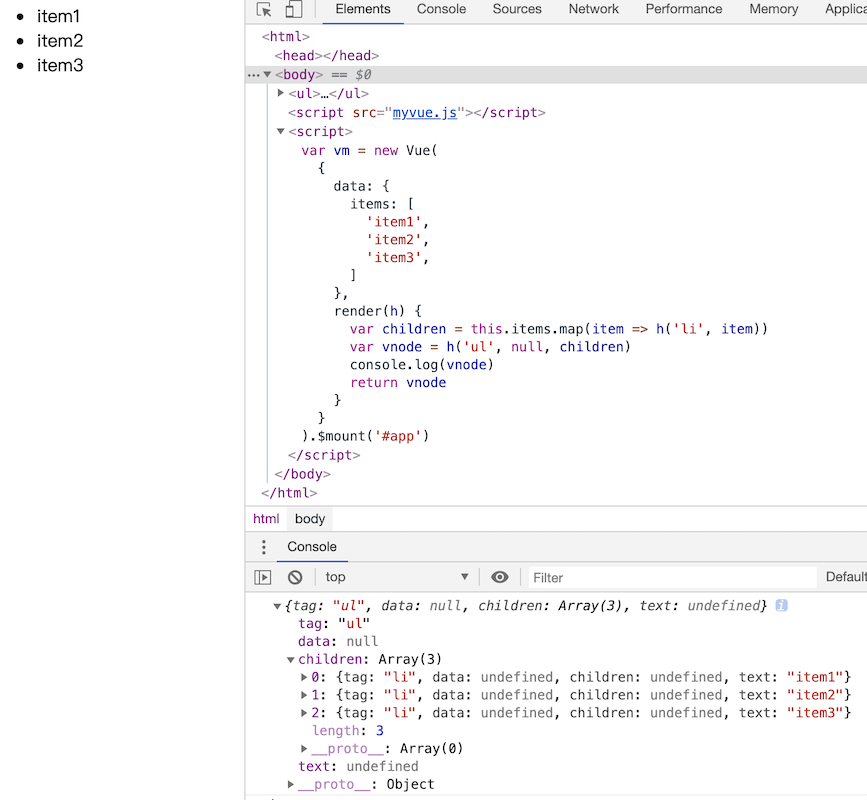Clear console with the ban icon
The width and height of the screenshot is (867, 800).
click(295, 577)
